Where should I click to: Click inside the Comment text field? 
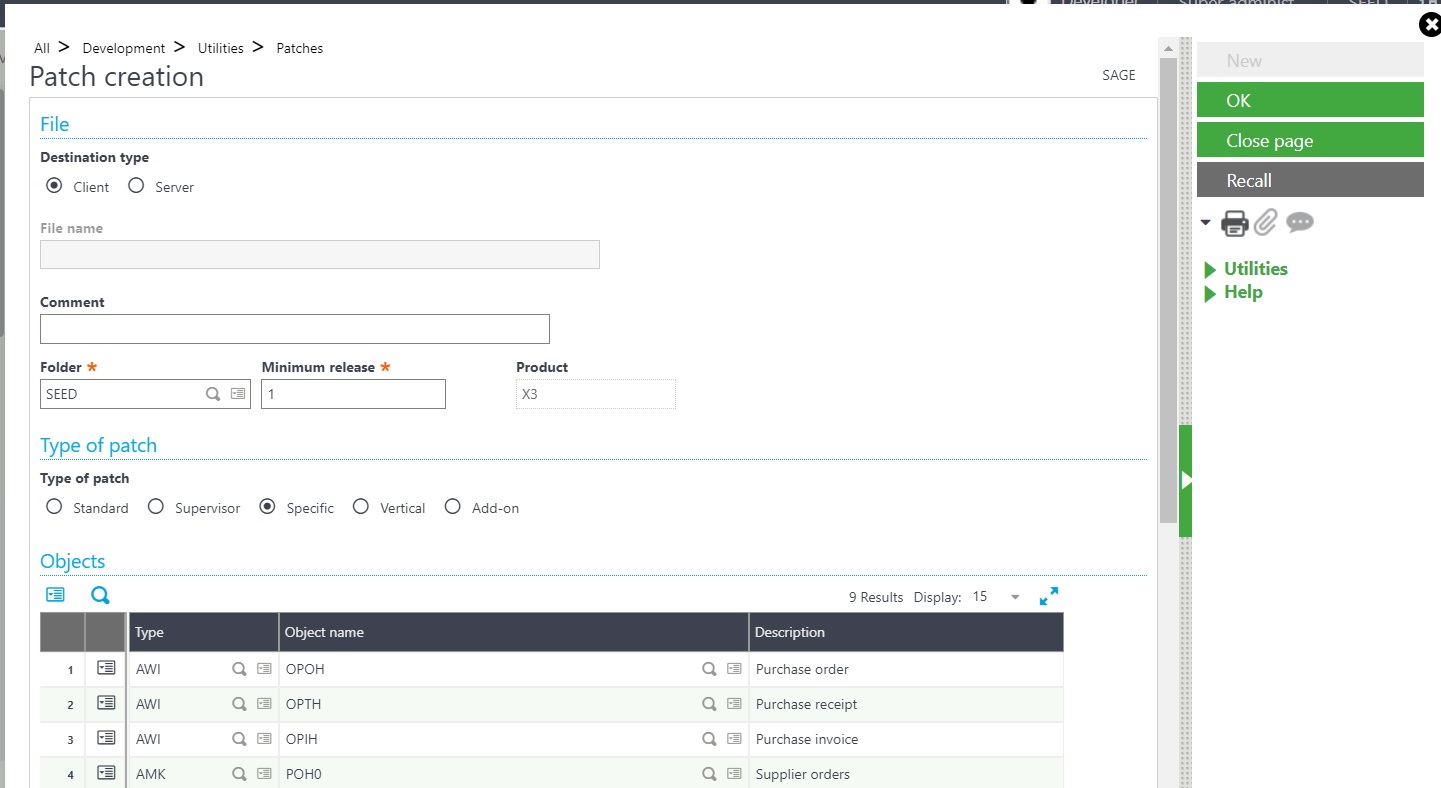coord(294,328)
